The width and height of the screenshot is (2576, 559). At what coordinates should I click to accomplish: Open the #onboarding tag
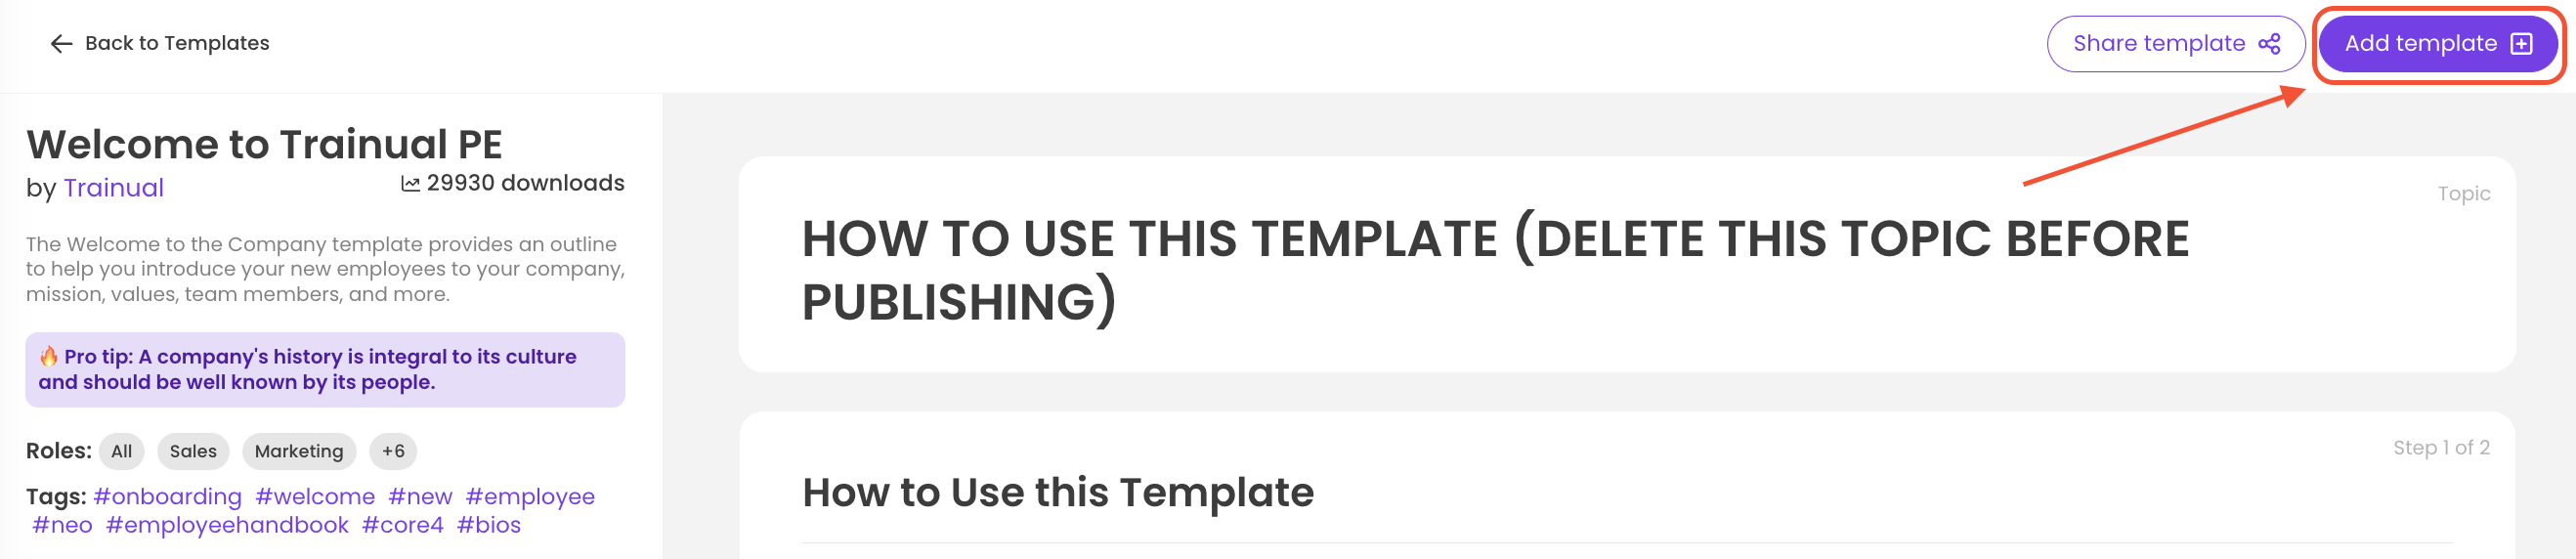167,496
